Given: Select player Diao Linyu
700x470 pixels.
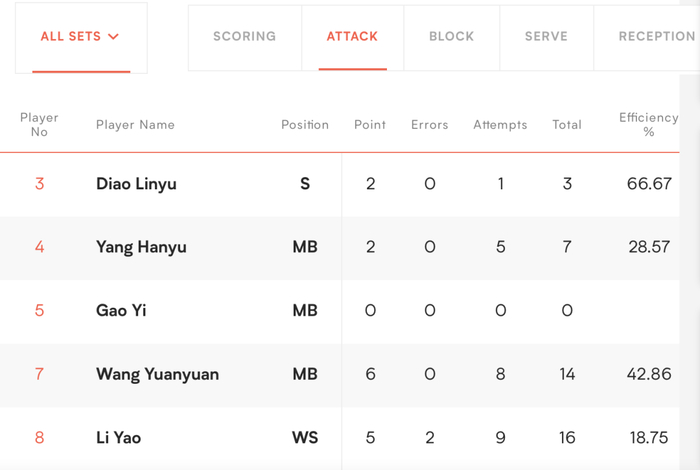Looking at the screenshot, I should [136, 184].
